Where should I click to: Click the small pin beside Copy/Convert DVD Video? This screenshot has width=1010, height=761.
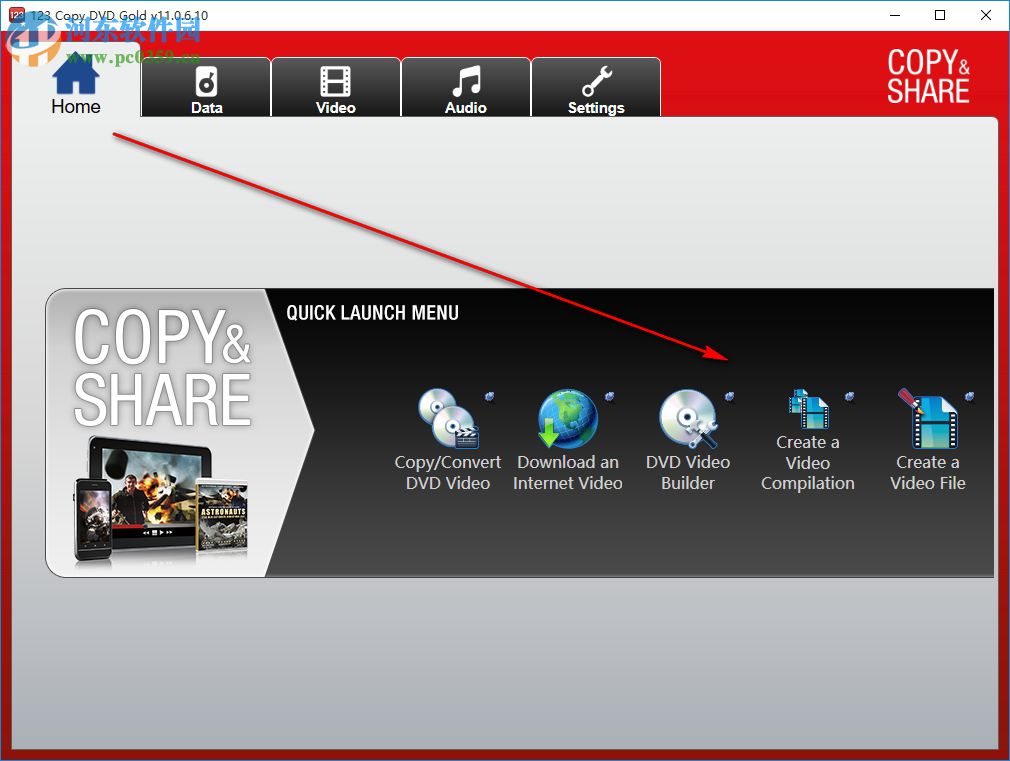point(490,396)
